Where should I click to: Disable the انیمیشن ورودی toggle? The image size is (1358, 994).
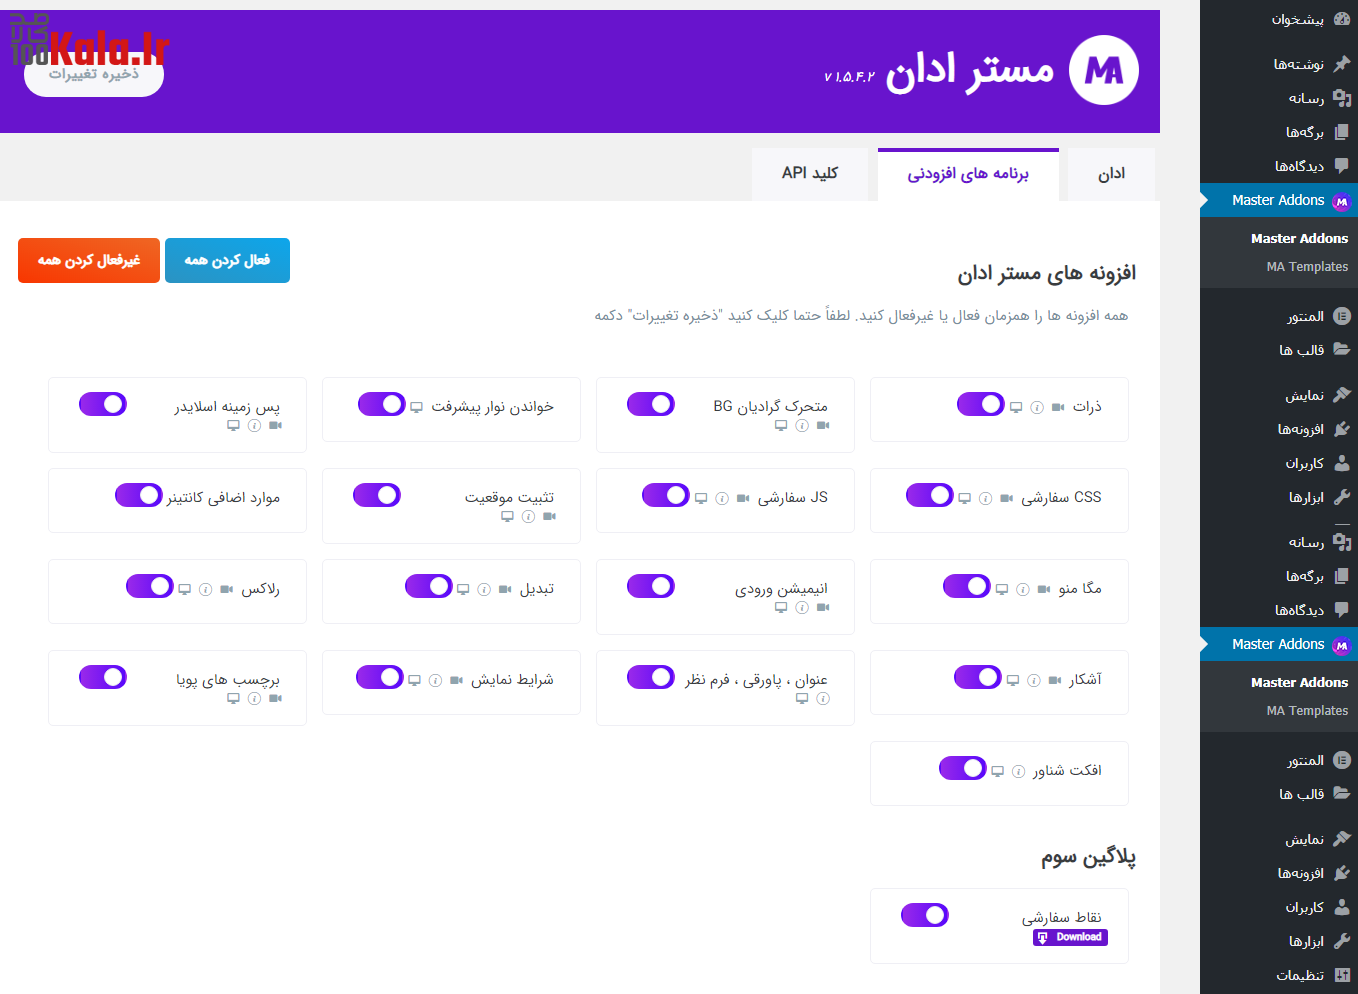(x=651, y=586)
